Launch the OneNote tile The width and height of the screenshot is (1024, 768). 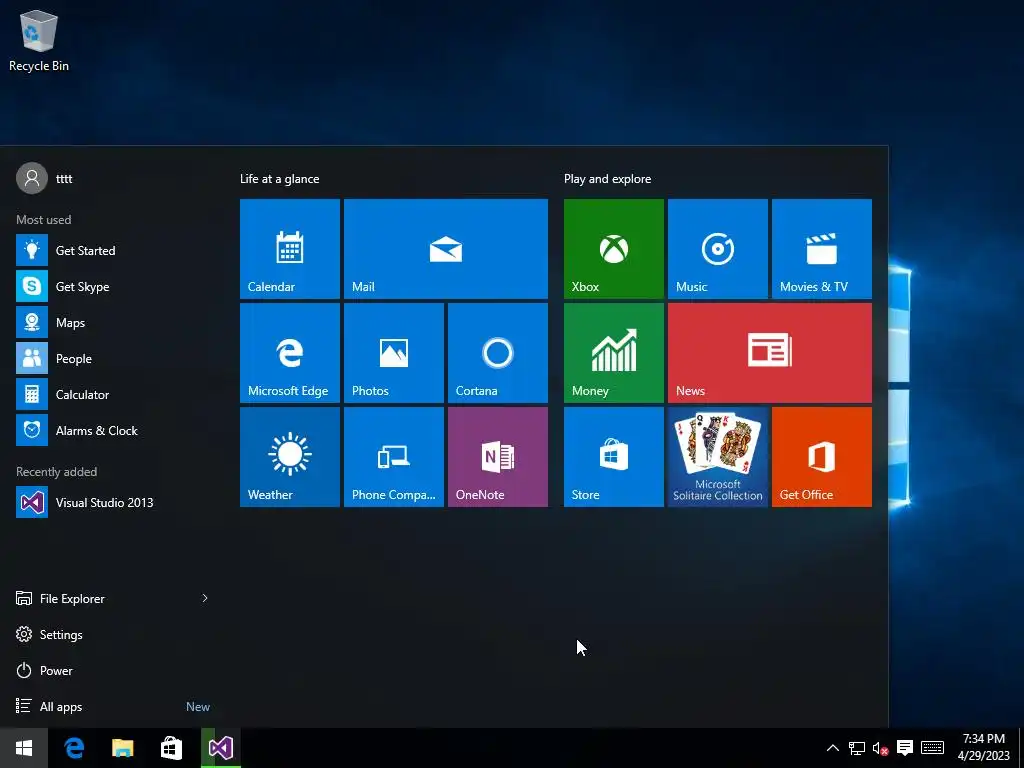coord(498,456)
